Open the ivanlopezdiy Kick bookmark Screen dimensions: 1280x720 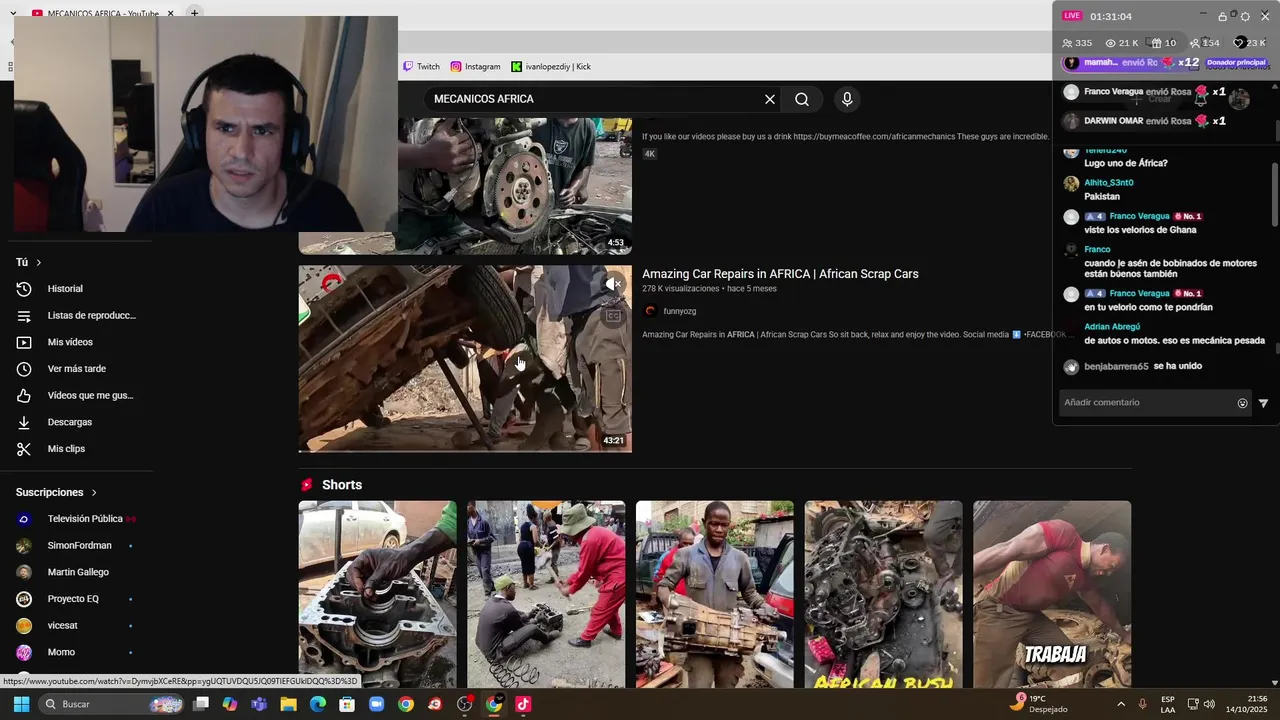point(551,67)
